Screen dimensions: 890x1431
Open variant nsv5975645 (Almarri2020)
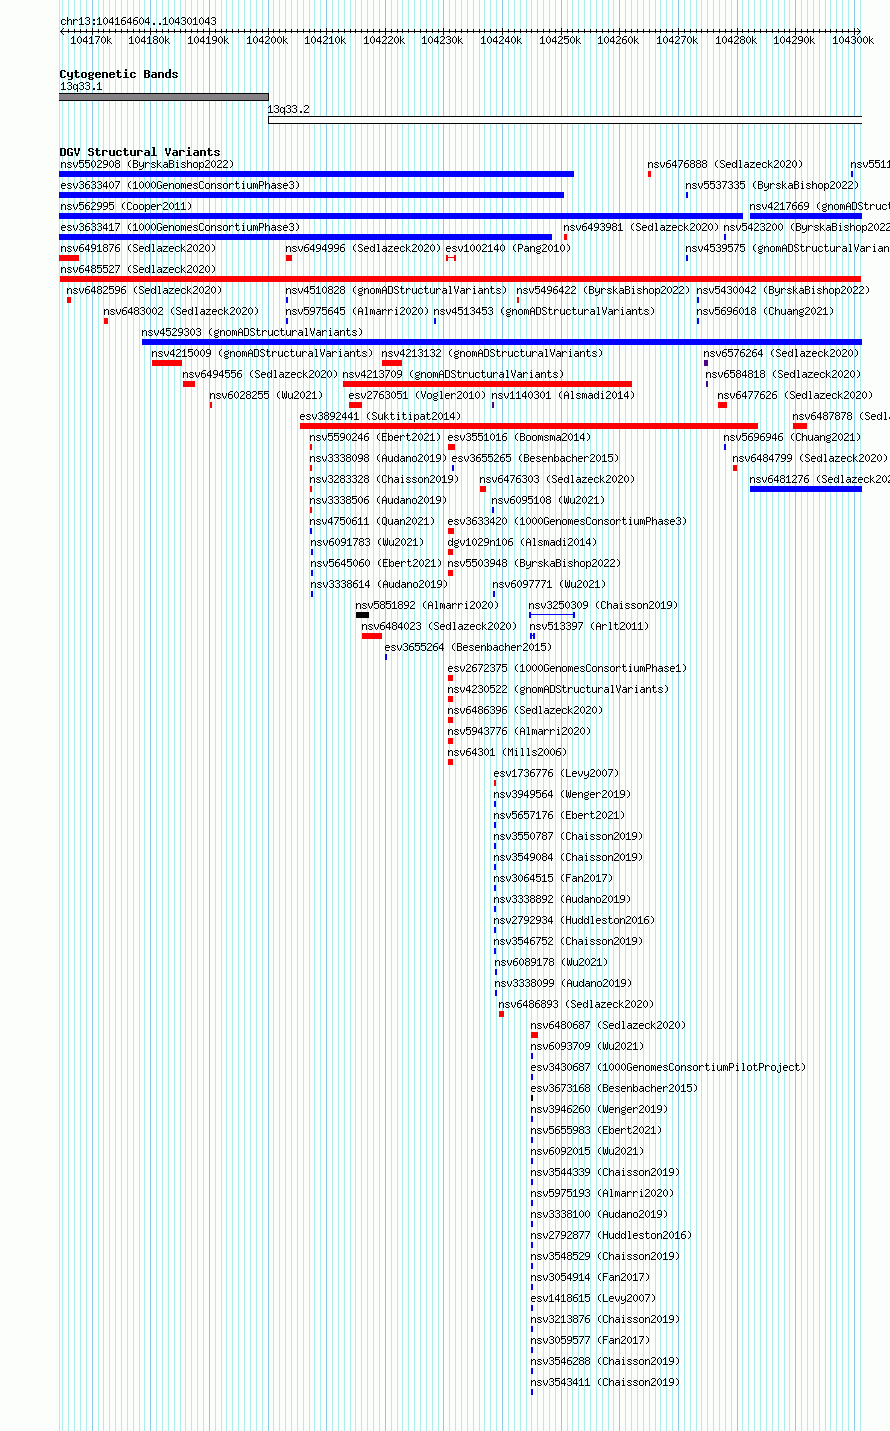(287, 321)
